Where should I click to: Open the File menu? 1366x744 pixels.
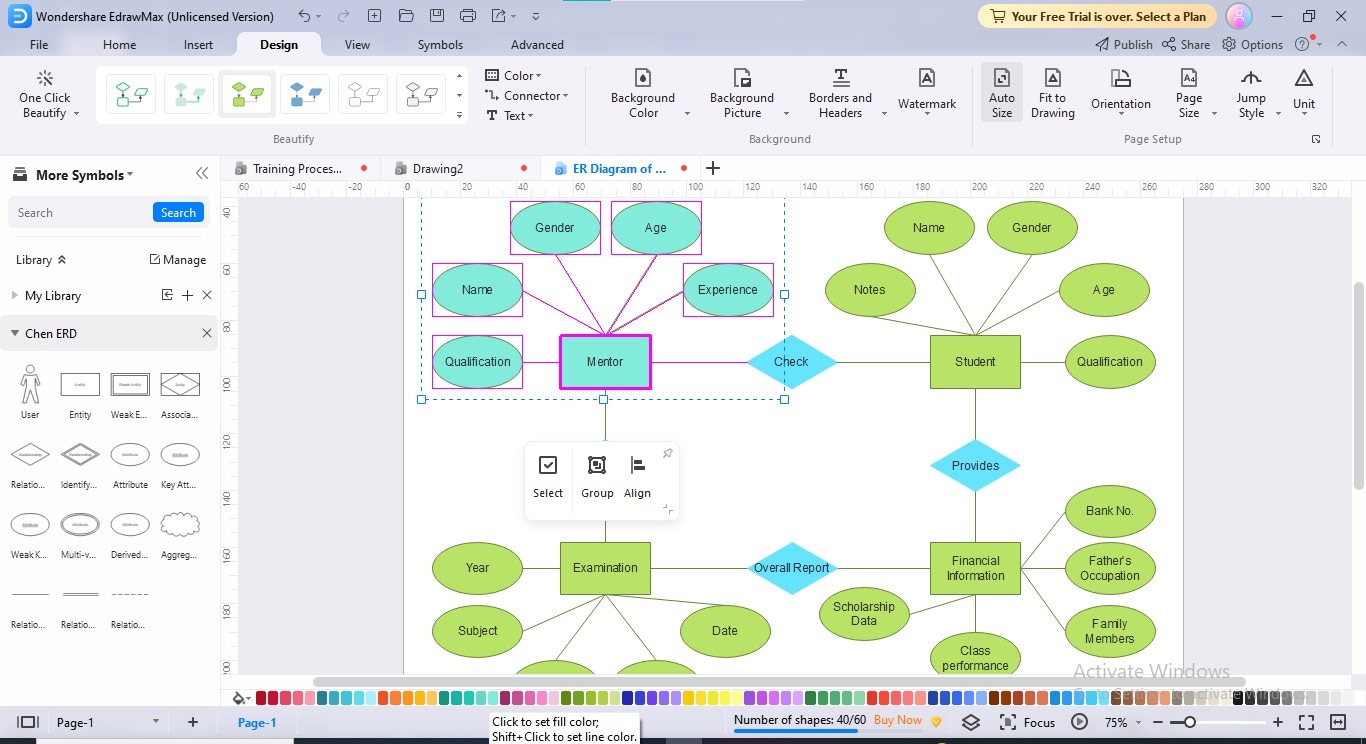click(x=39, y=44)
